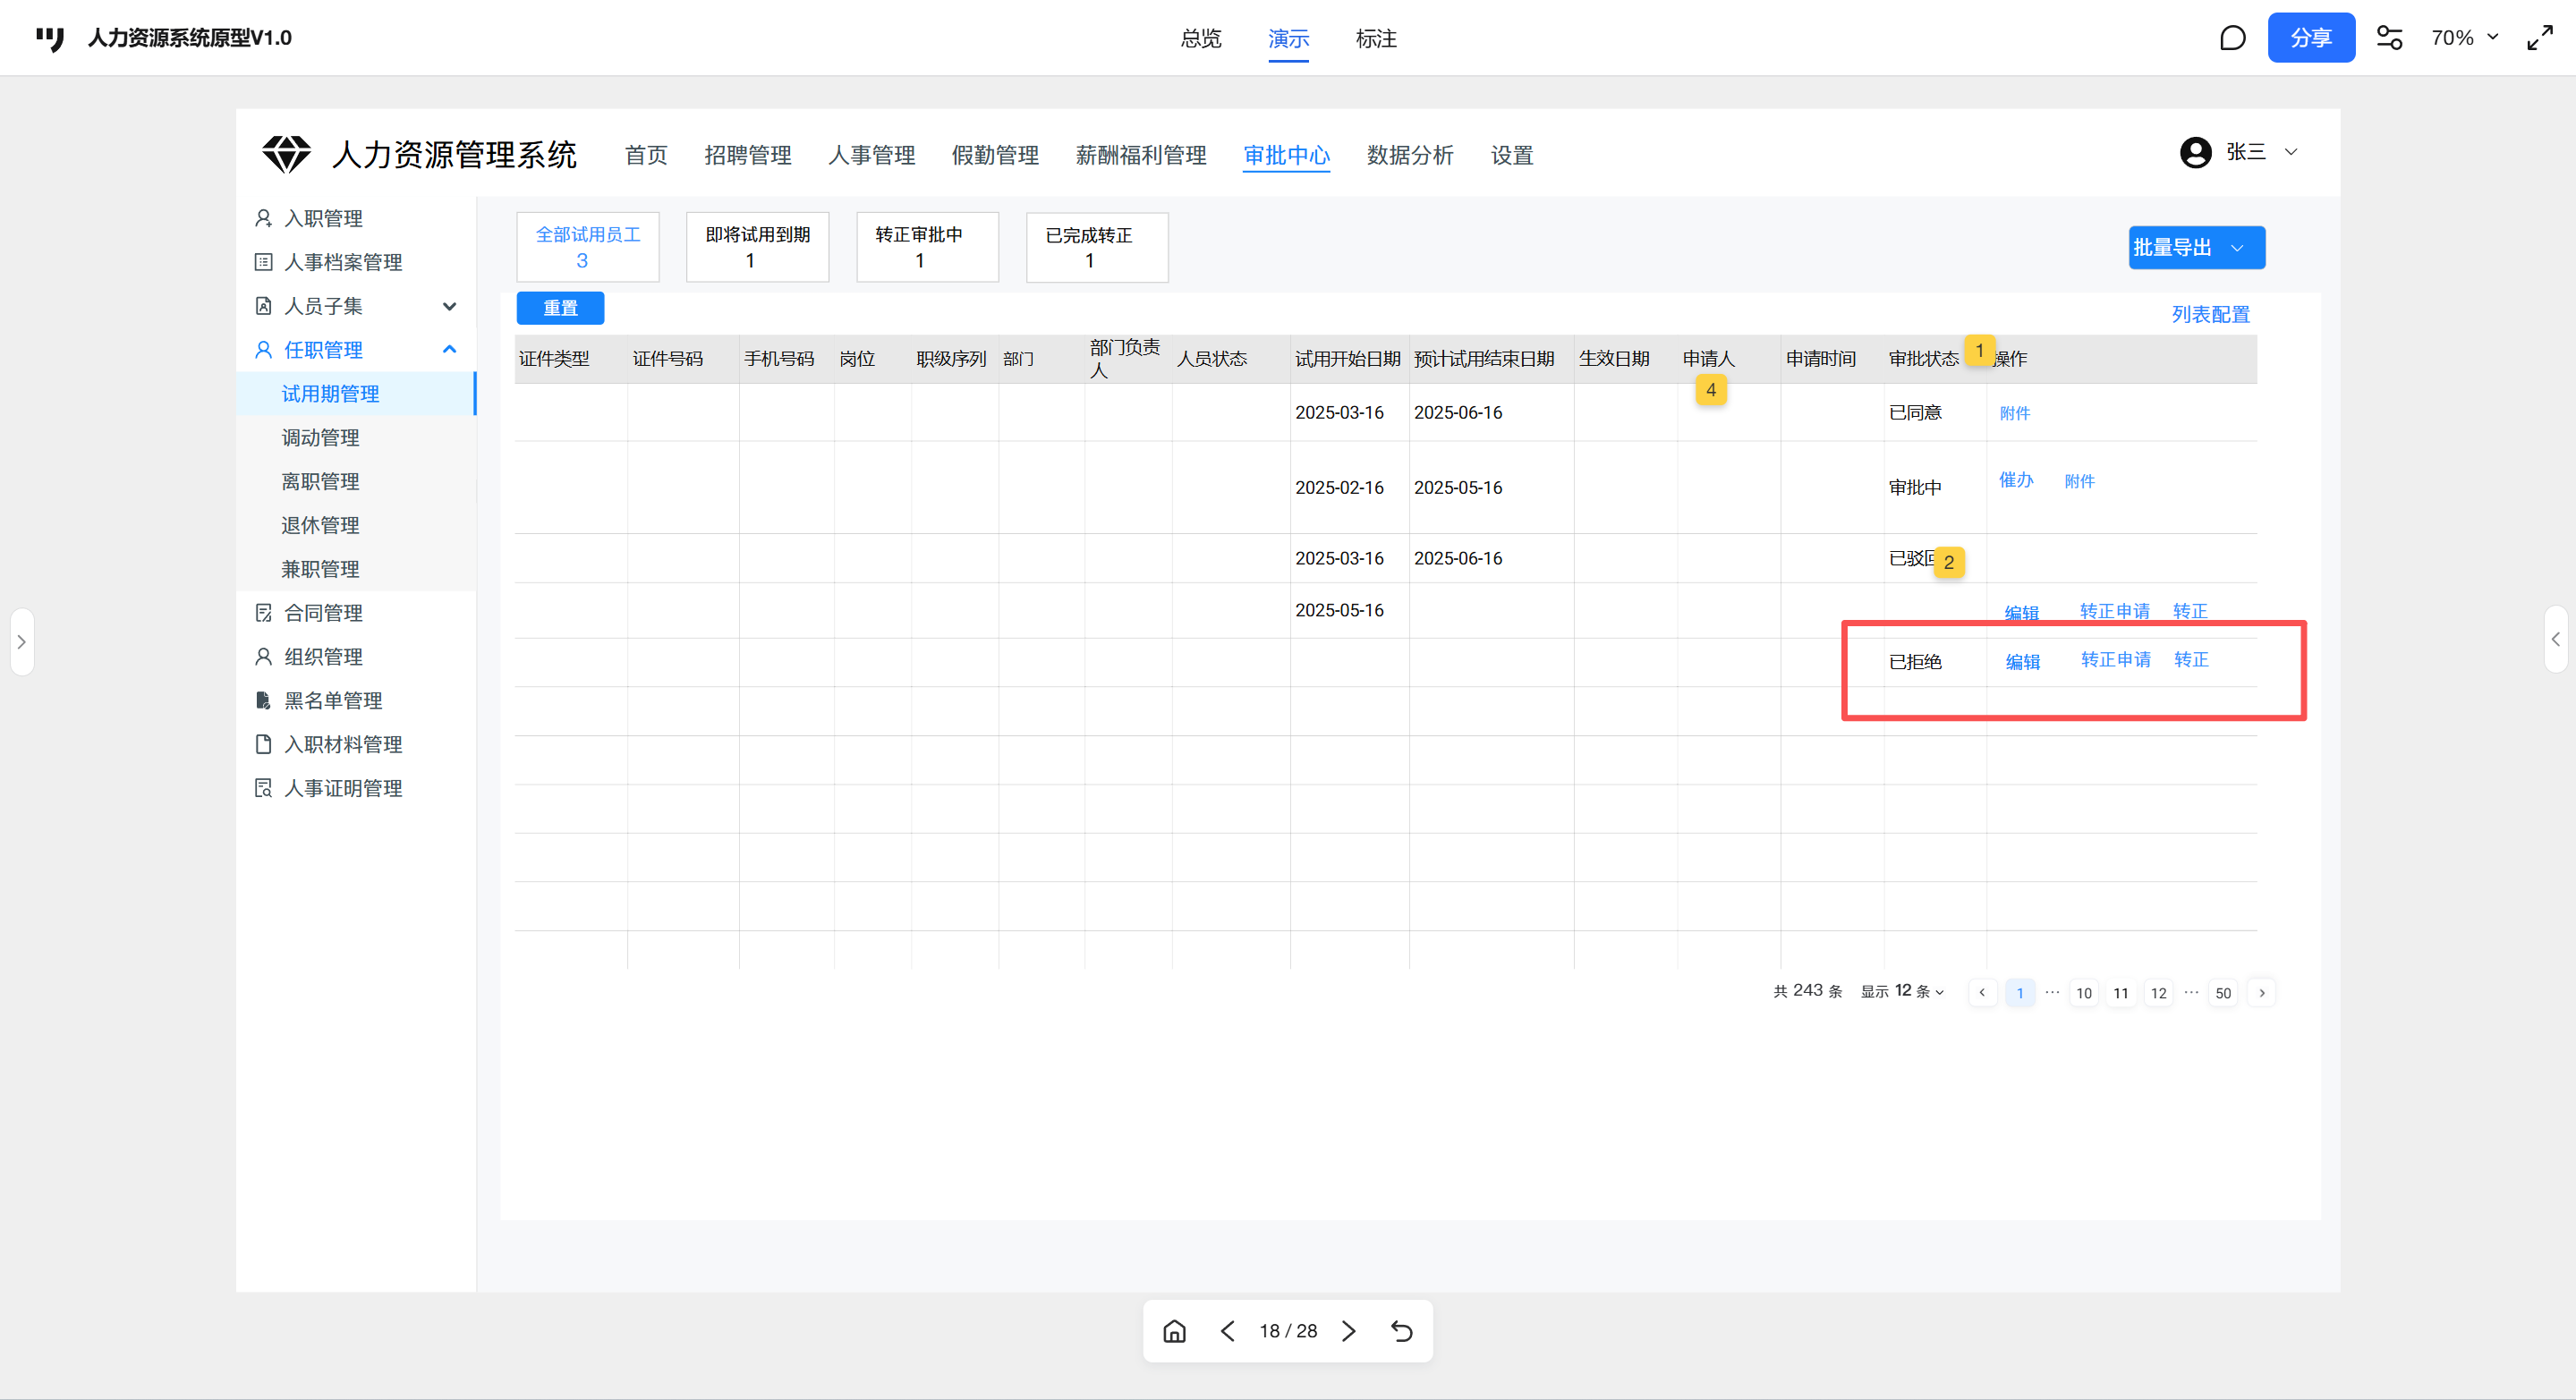Open the presentation settings sliders icon

[x=2389, y=38]
